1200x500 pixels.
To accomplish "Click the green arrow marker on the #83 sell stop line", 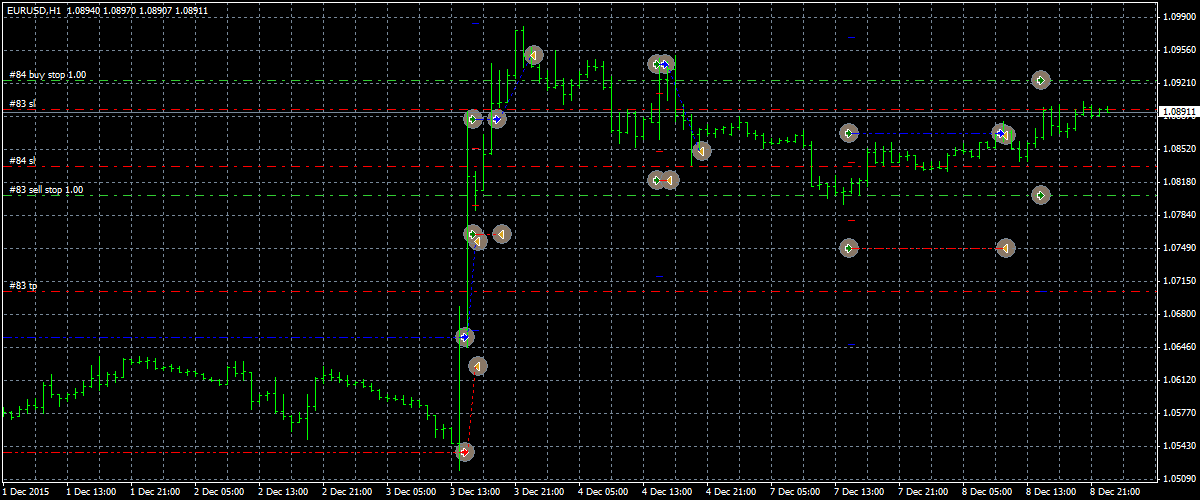I will click(x=1041, y=195).
